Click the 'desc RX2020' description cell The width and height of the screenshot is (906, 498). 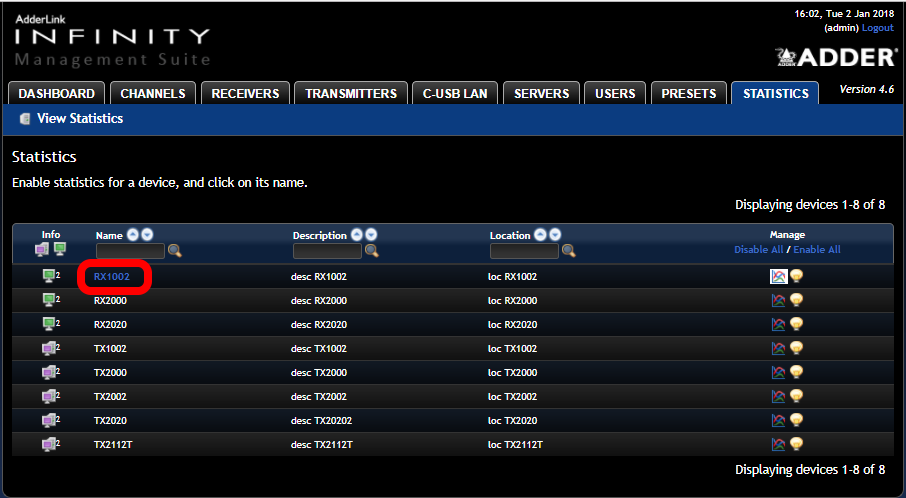(x=319, y=325)
